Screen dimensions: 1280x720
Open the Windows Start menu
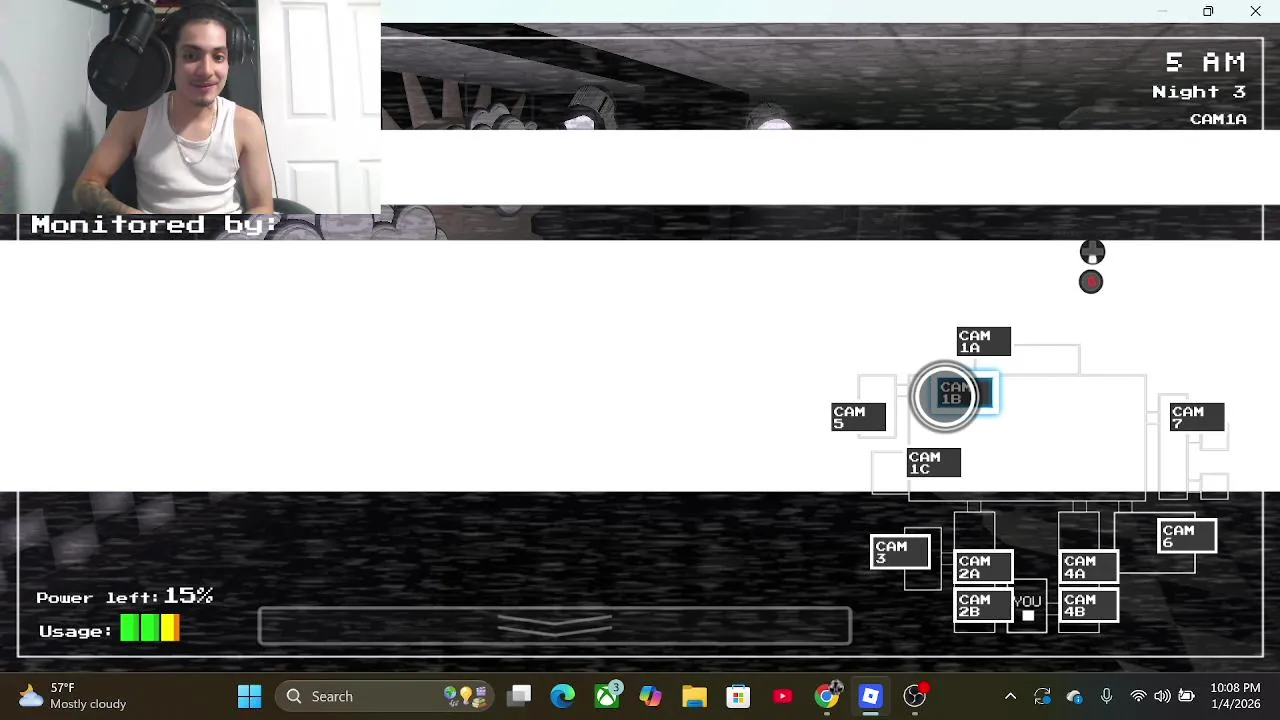pos(250,696)
